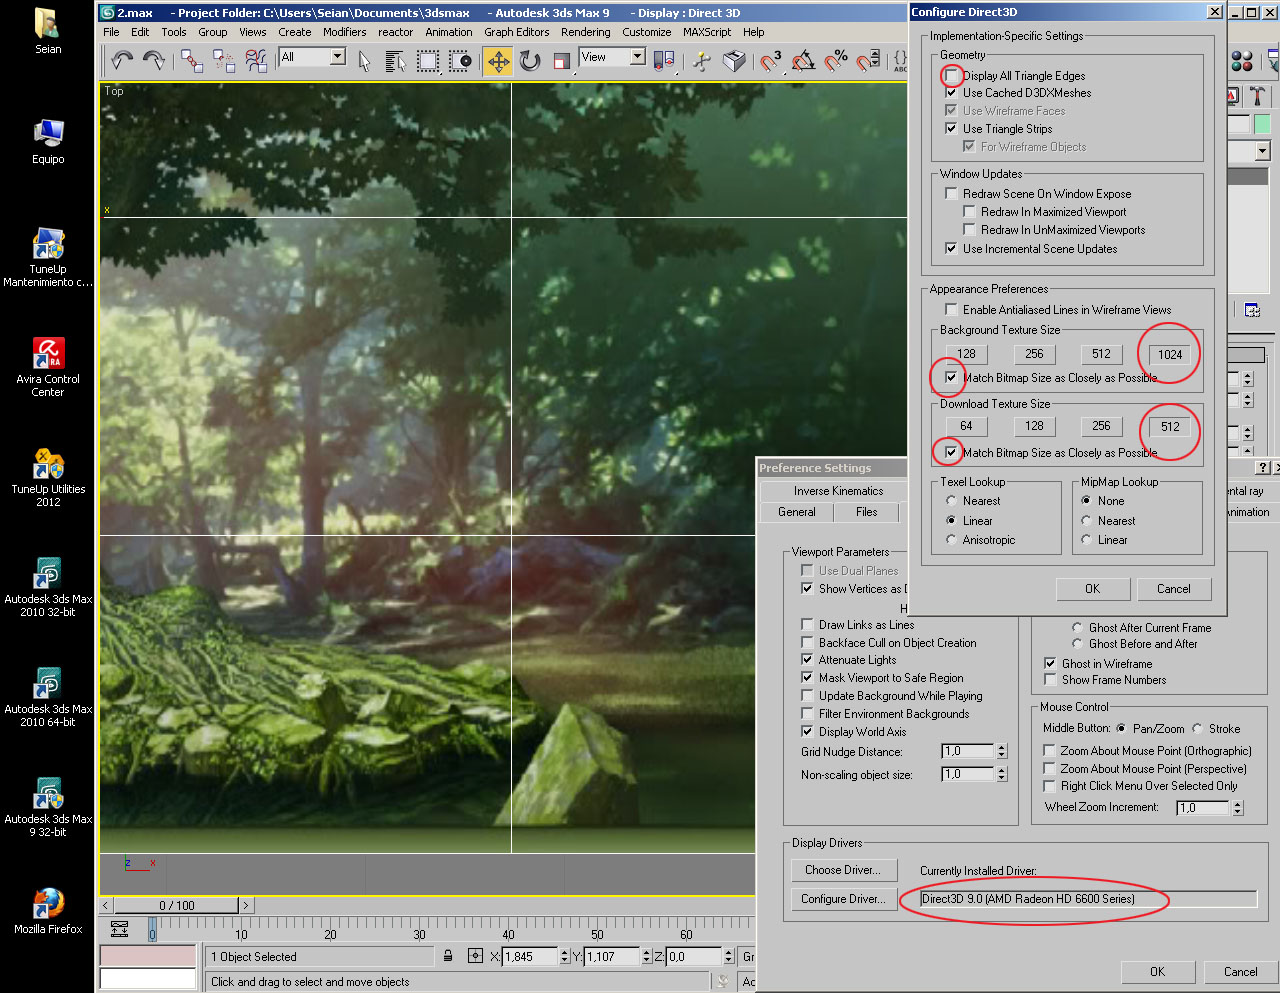Open the Selection Filter 'All' dropdown

point(338,57)
